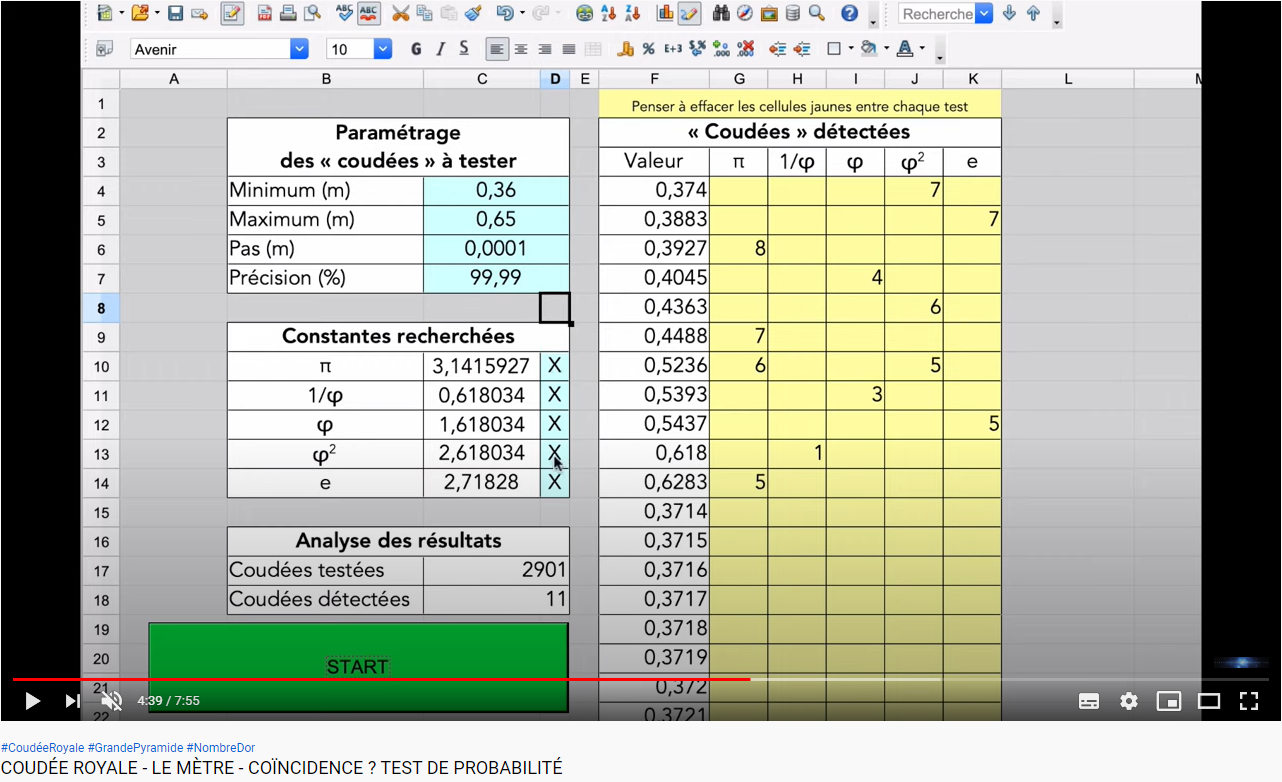Select column D header
1282x782 pixels.
coord(555,79)
